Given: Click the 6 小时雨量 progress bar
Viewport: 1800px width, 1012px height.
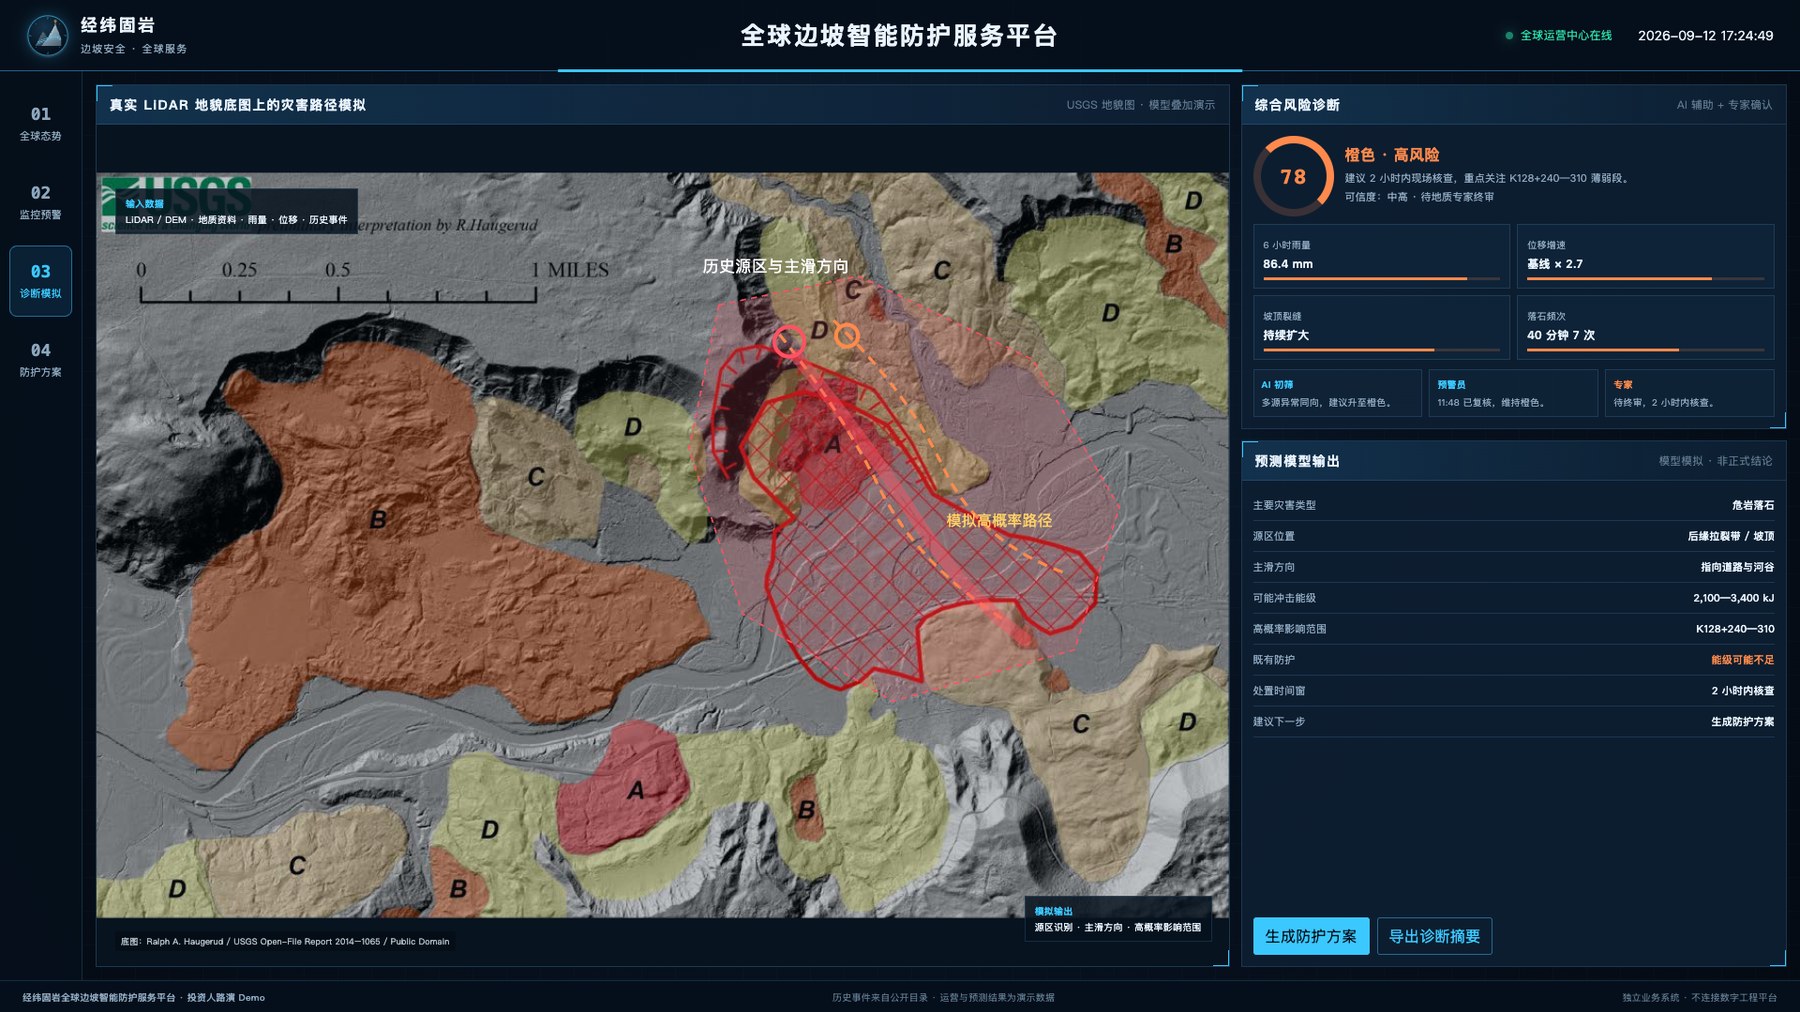Looking at the screenshot, I should 1381,278.
